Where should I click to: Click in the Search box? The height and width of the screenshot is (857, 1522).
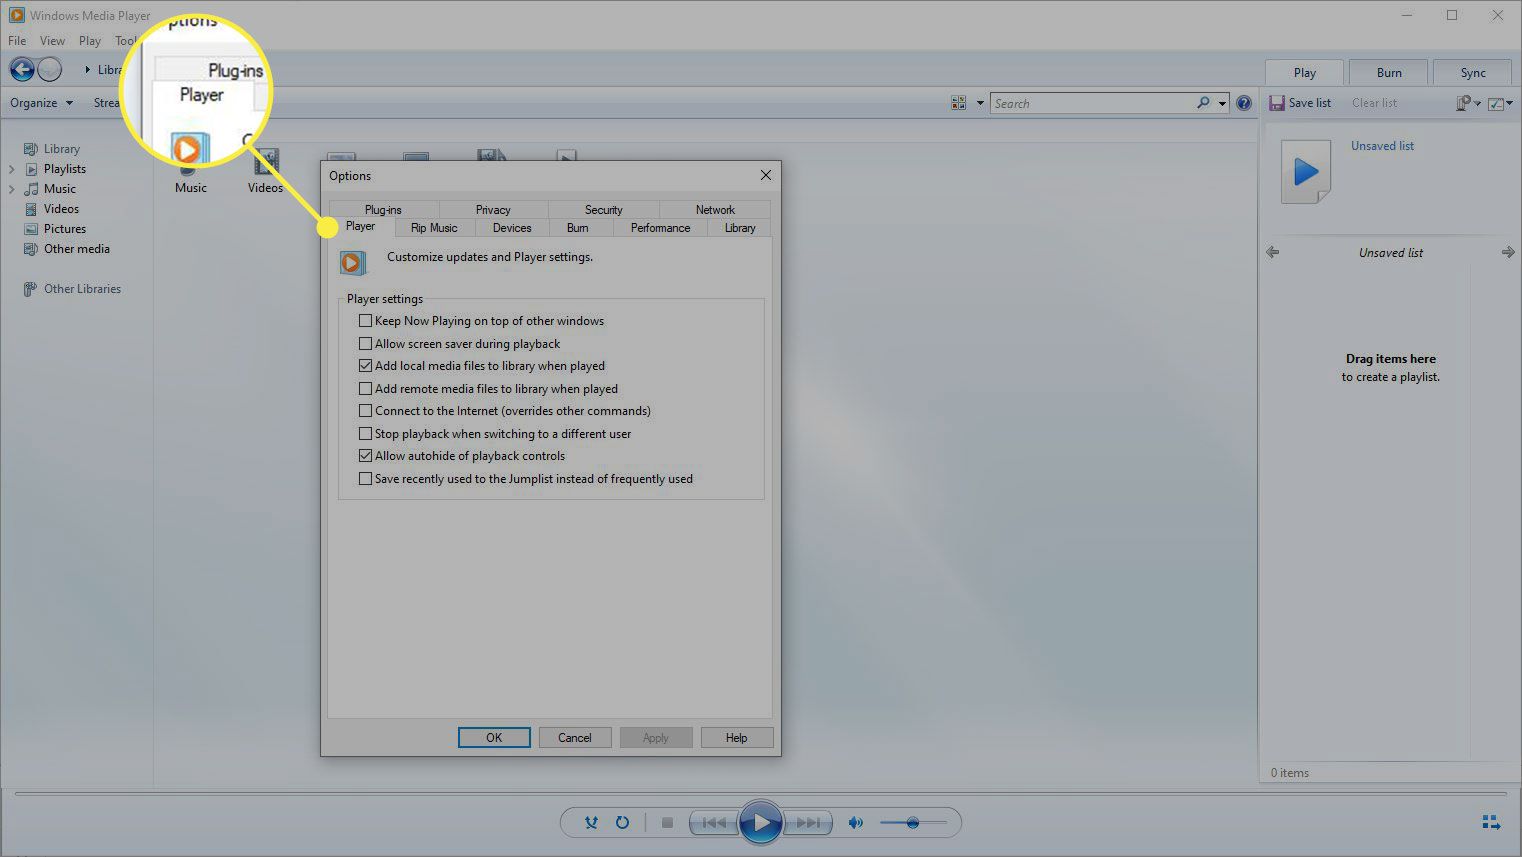point(1092,103)
